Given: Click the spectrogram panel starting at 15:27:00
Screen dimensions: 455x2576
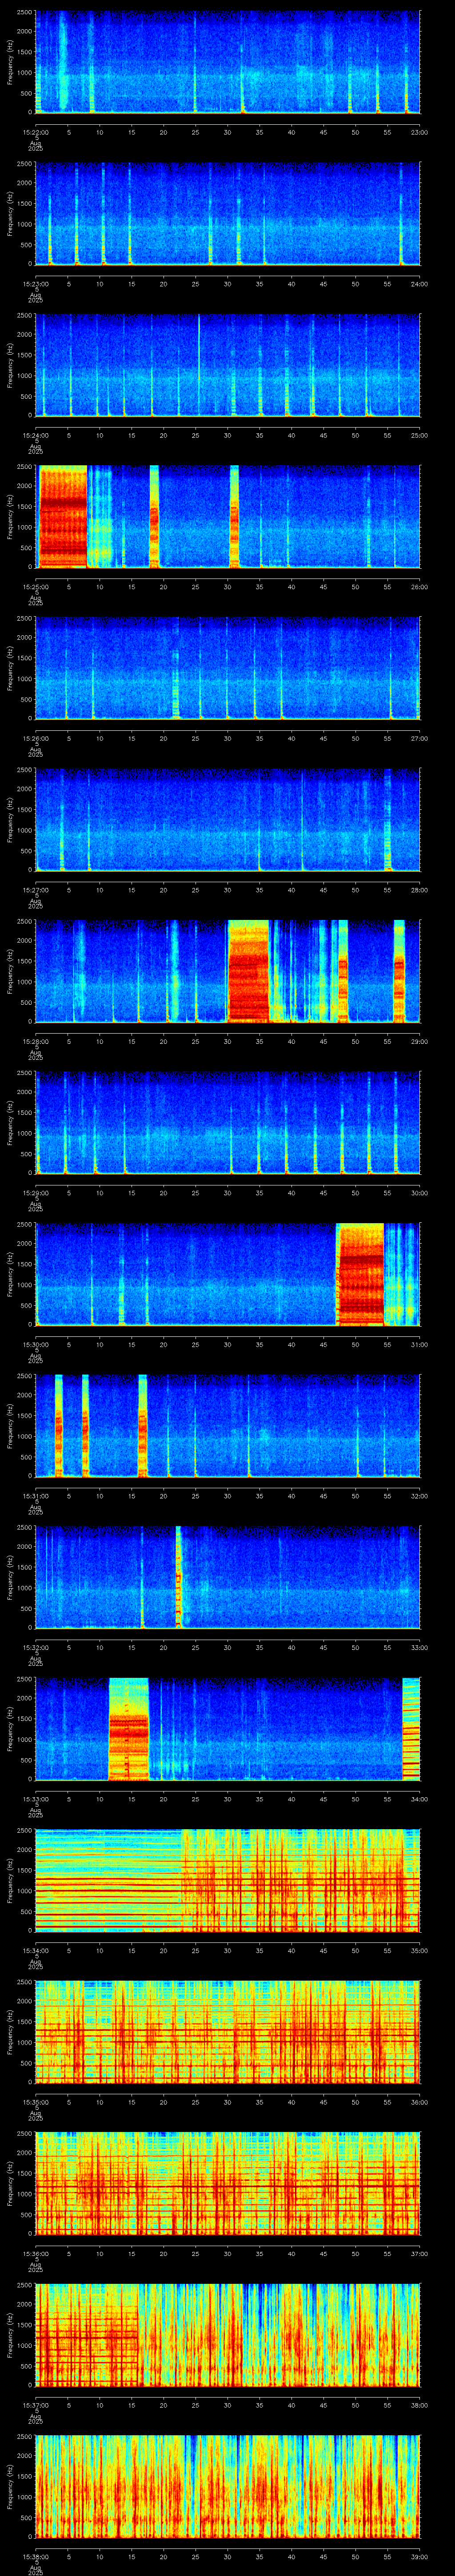Looking at the screenshot, I should click(227, 820).
